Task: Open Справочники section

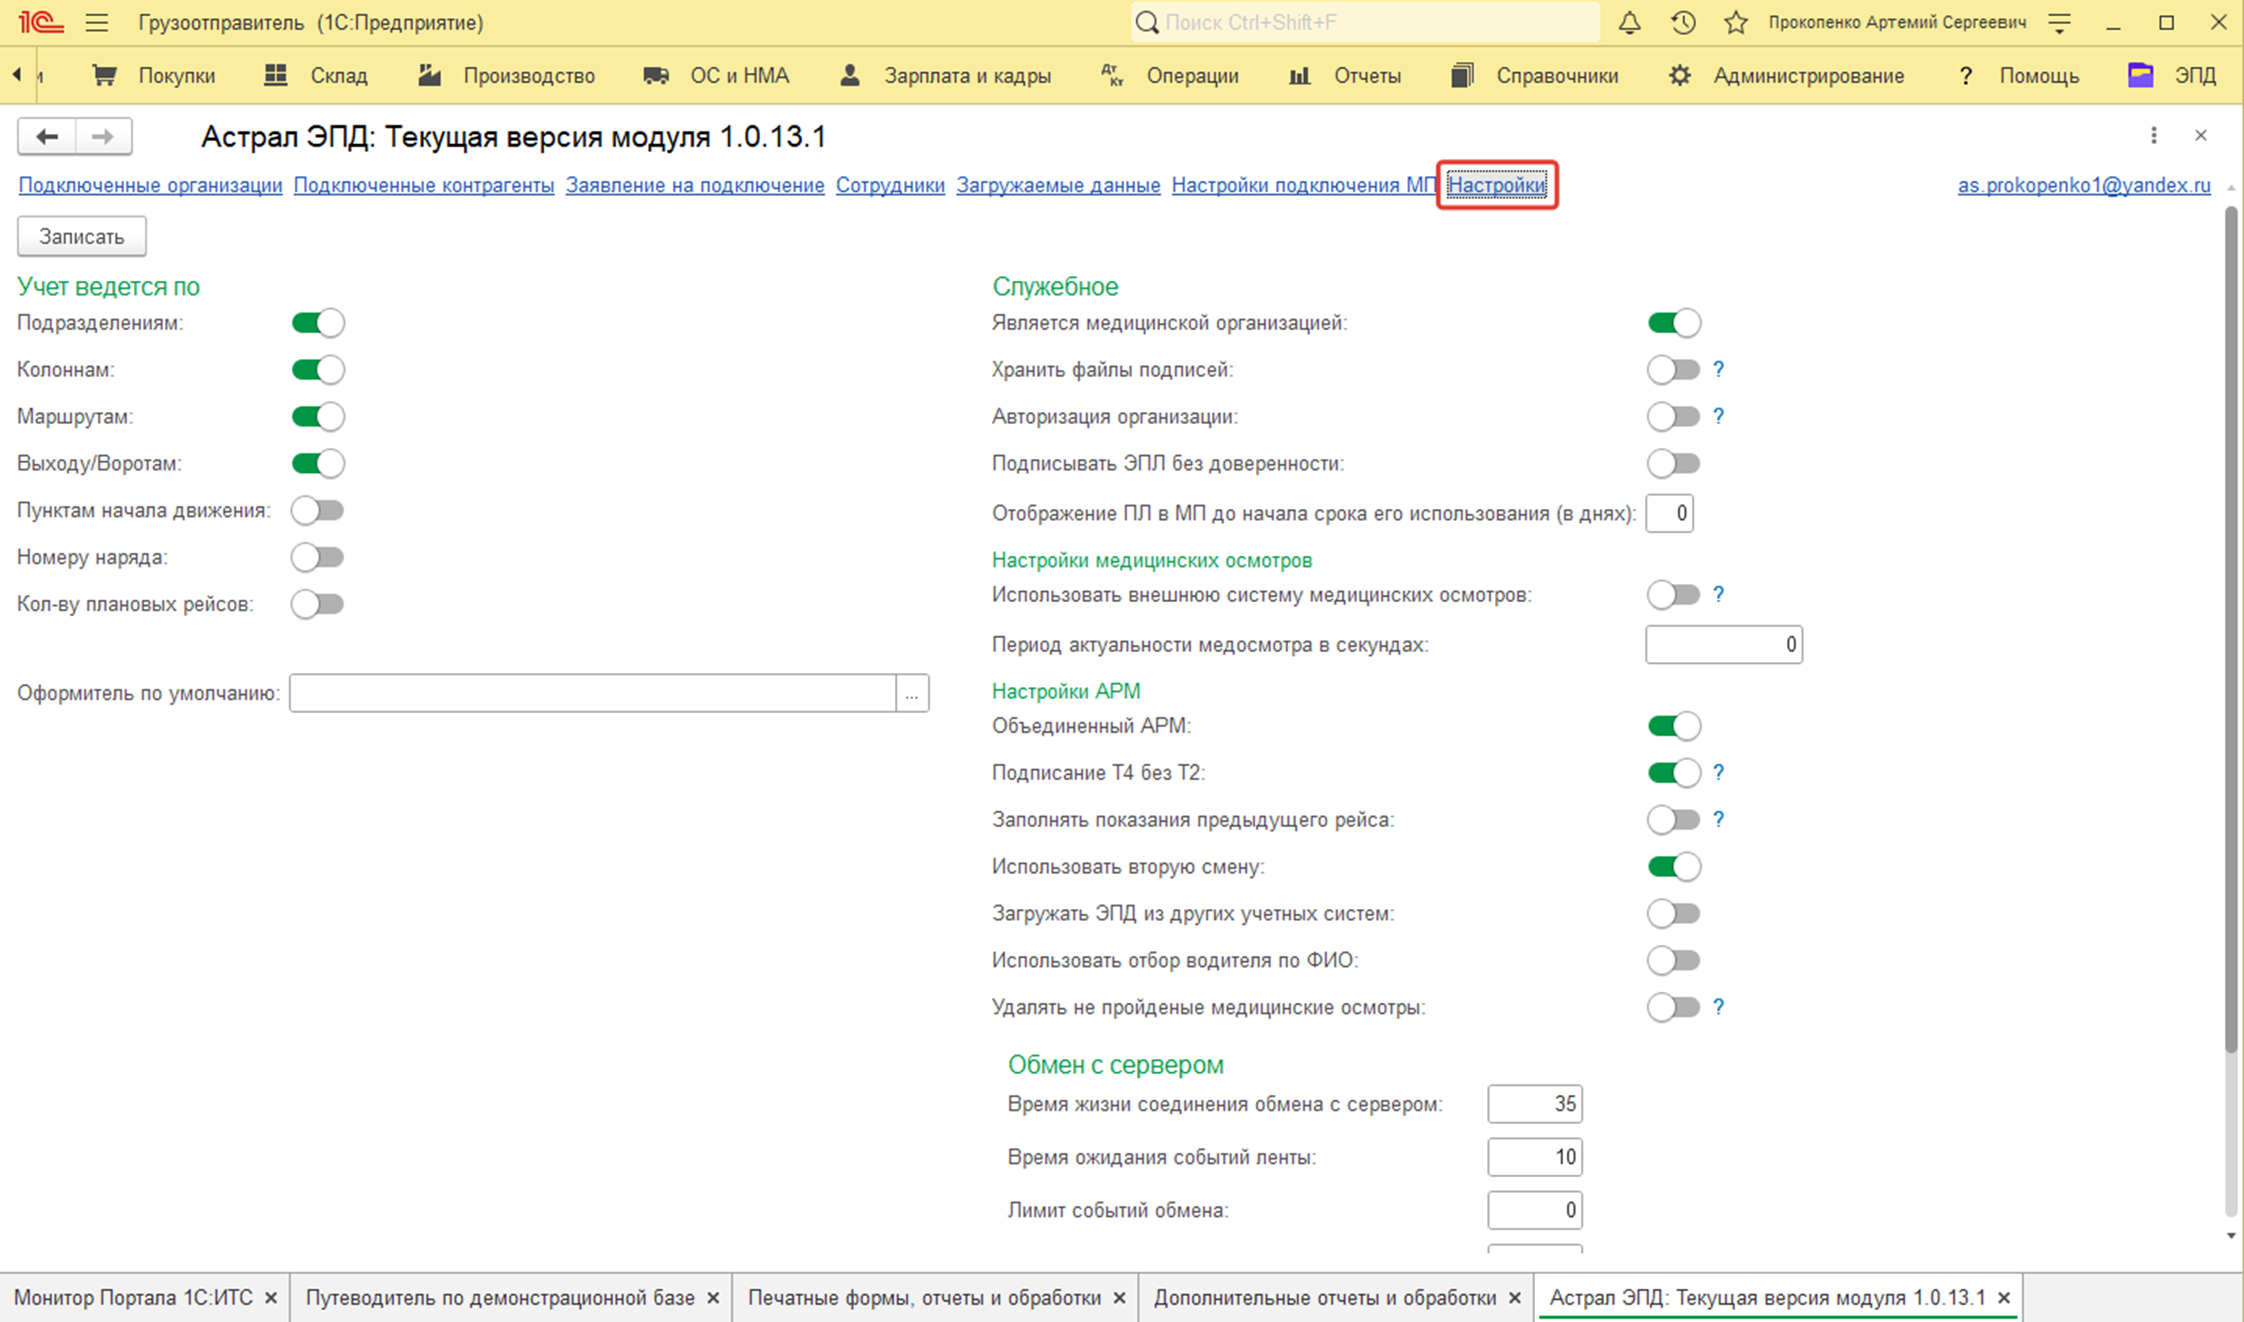Action: 1535,75
